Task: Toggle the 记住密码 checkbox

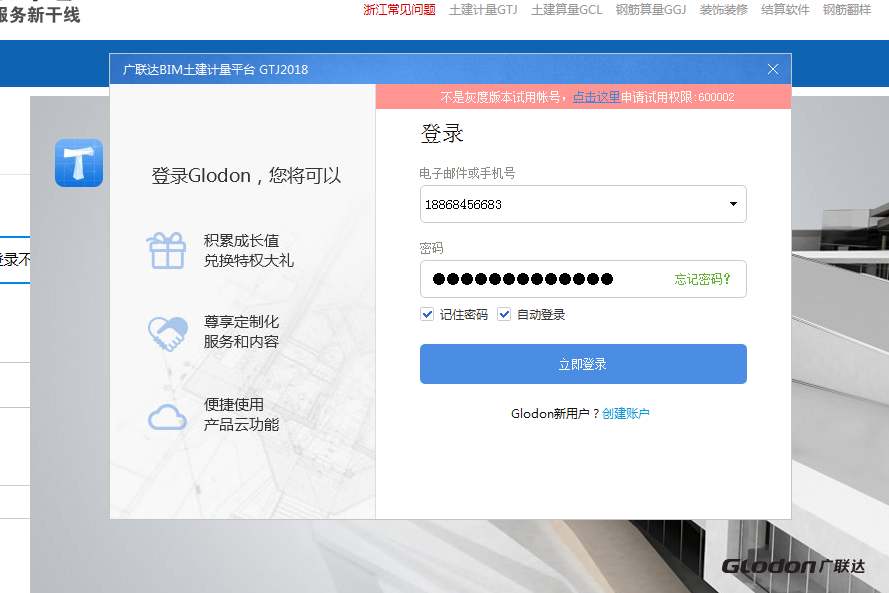Action: click(x=427, y=314)
